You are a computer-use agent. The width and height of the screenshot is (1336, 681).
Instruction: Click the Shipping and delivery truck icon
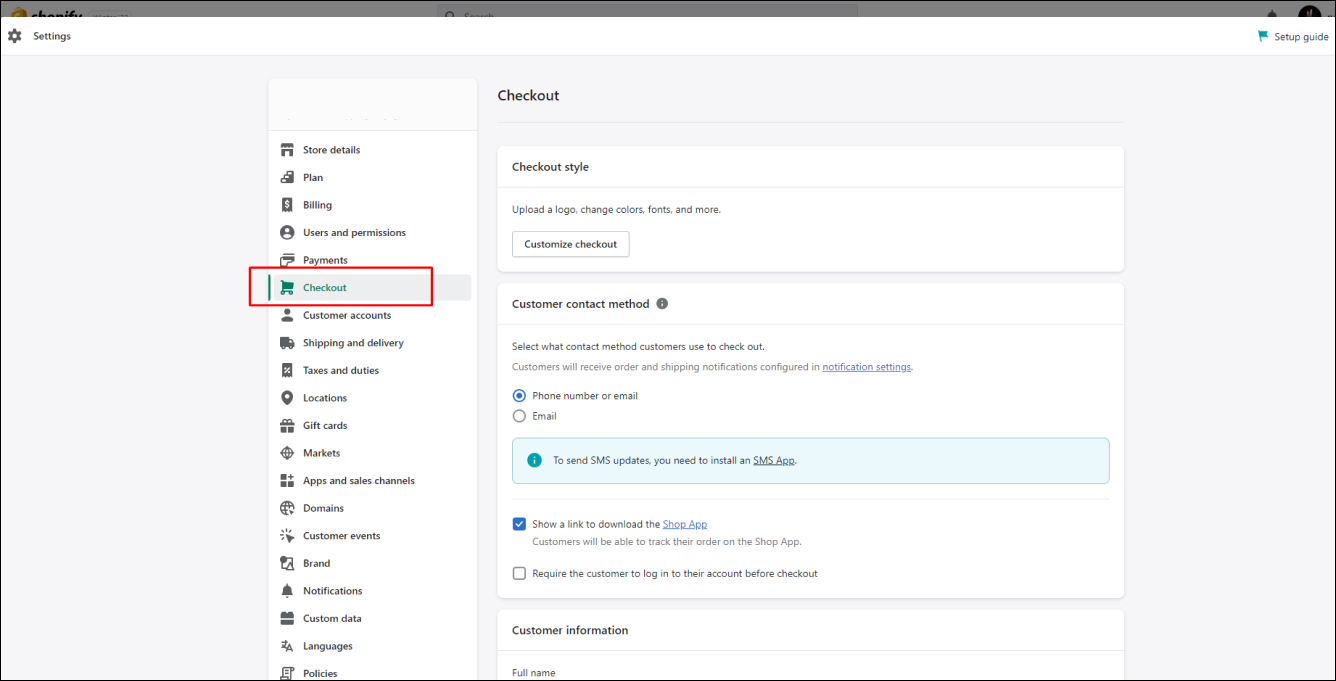pos(287,343)
